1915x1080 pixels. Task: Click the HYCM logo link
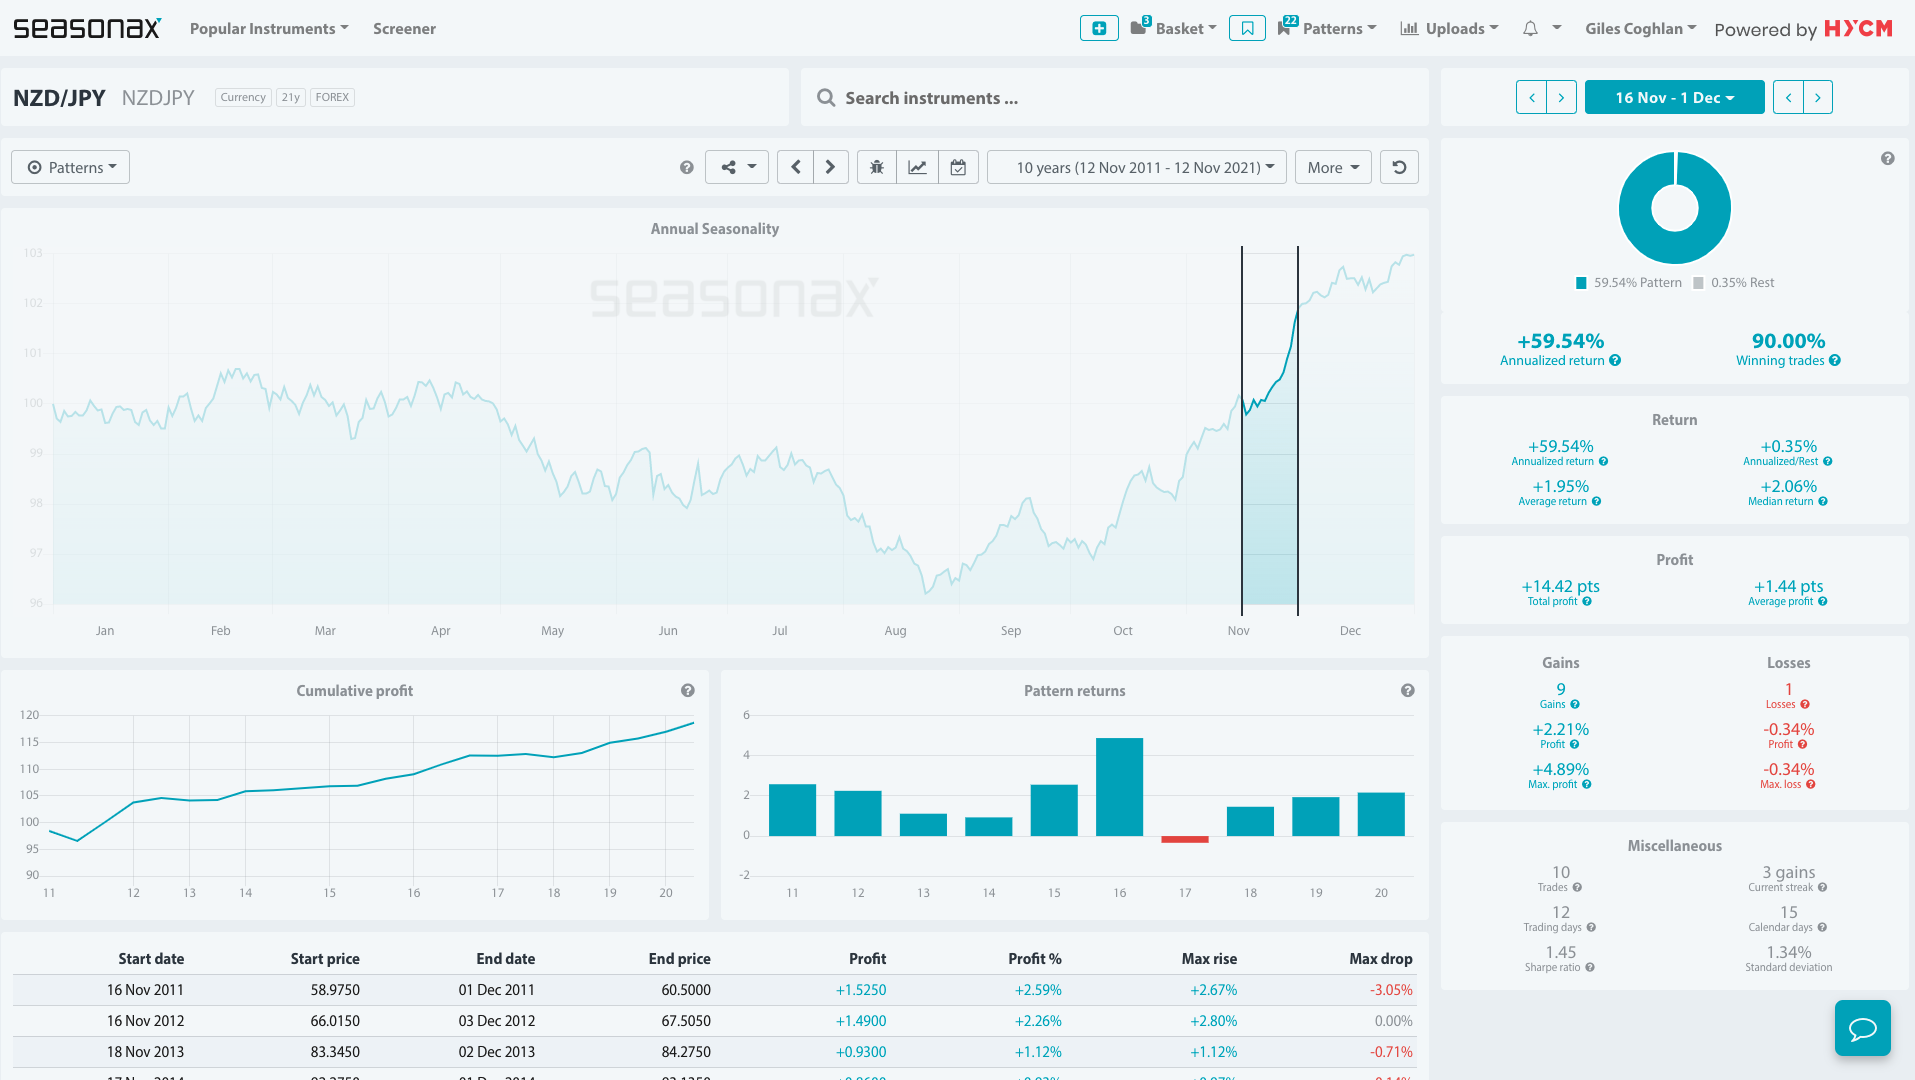click(x=1859, y=28)
